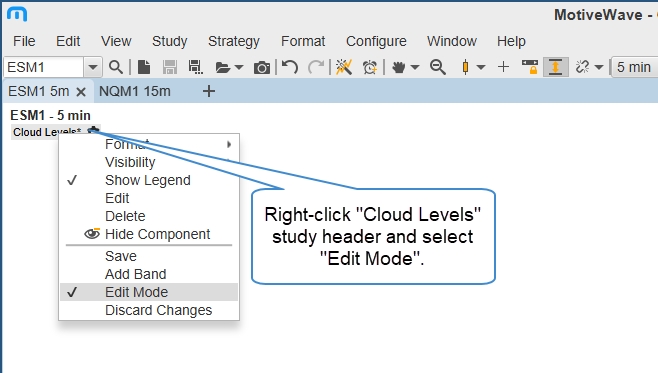The height and width of the screenshot is (373, 658).
Task: Open the Format menu in menu bar
Action: pyautogui.click(x=303, y=41)
